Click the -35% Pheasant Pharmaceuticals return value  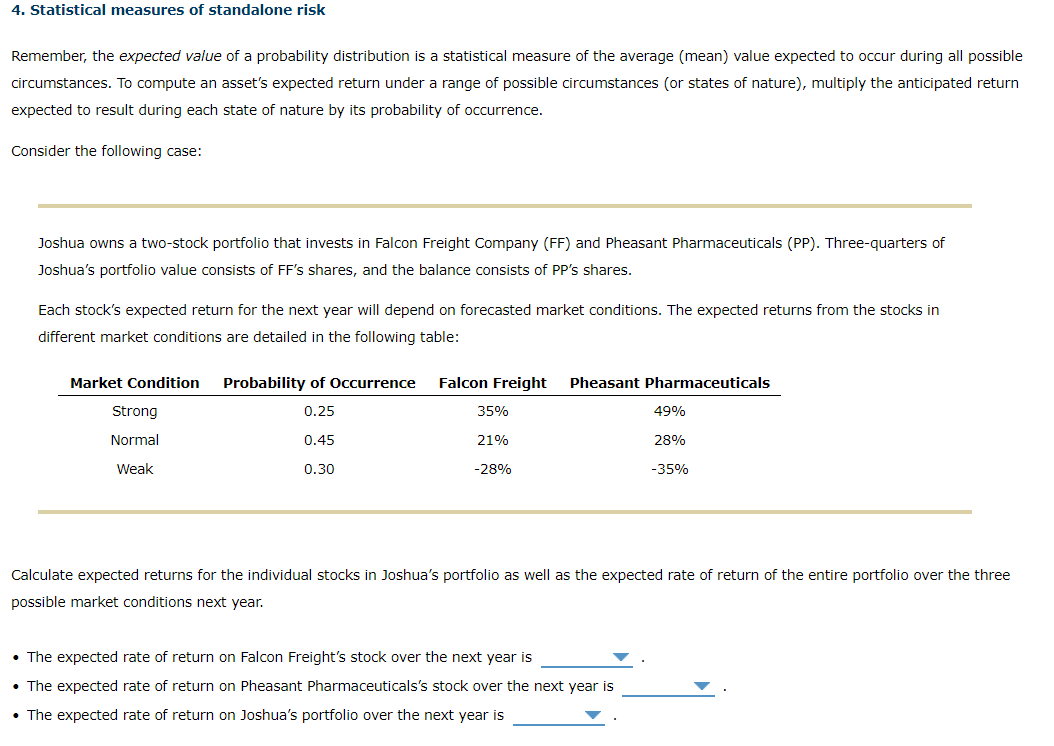click(x=669, y=468)
